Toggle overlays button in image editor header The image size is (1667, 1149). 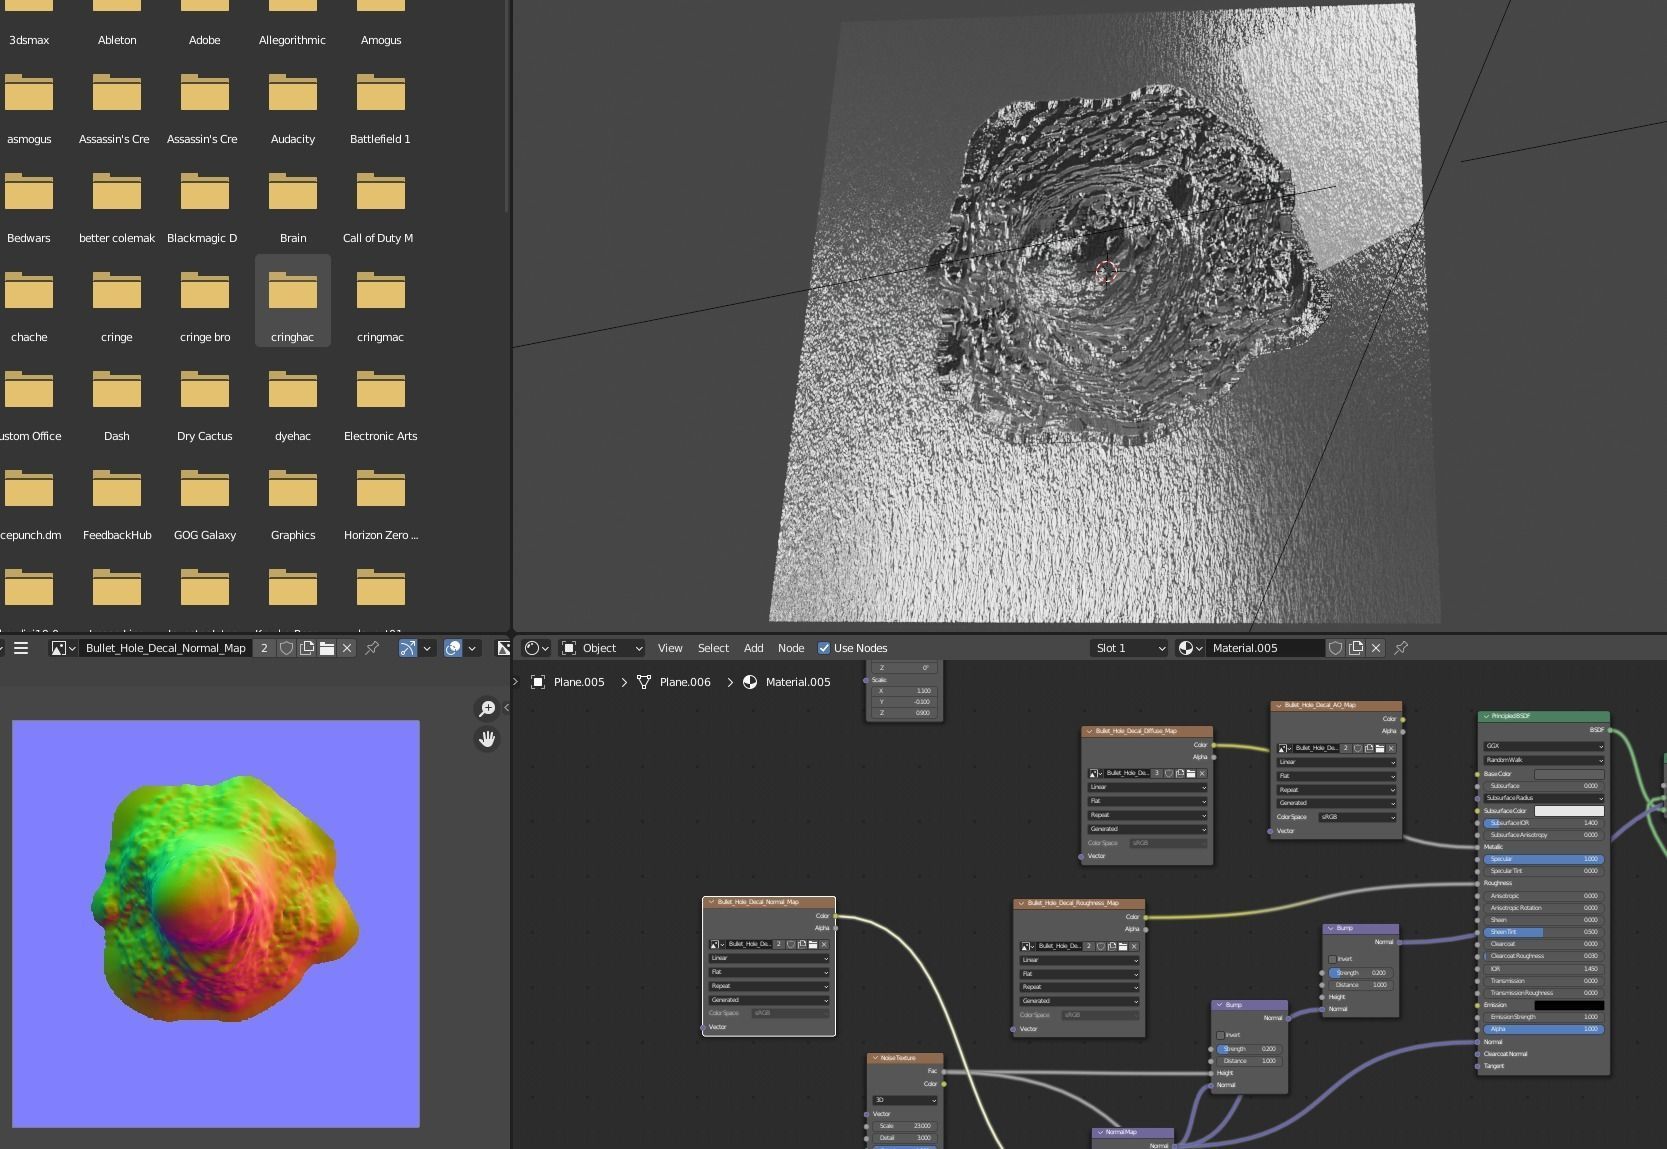(453, 648)
